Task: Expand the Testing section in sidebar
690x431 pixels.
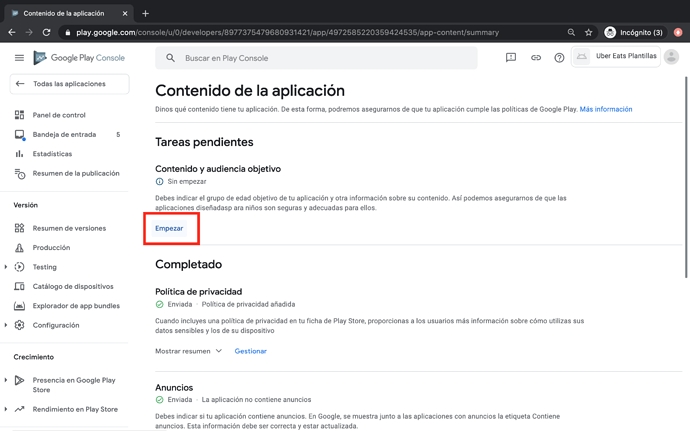Action: [6, 267]
